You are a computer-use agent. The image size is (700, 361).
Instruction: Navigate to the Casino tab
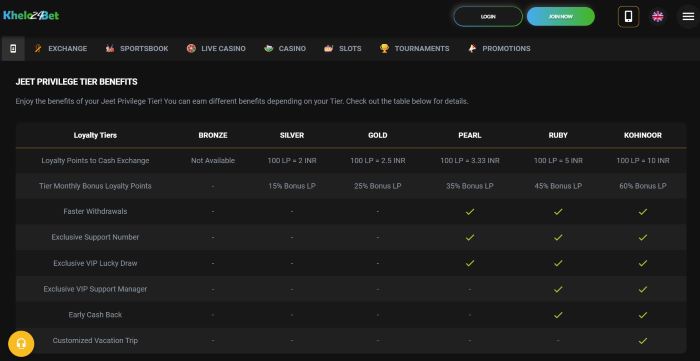point(292,49)
